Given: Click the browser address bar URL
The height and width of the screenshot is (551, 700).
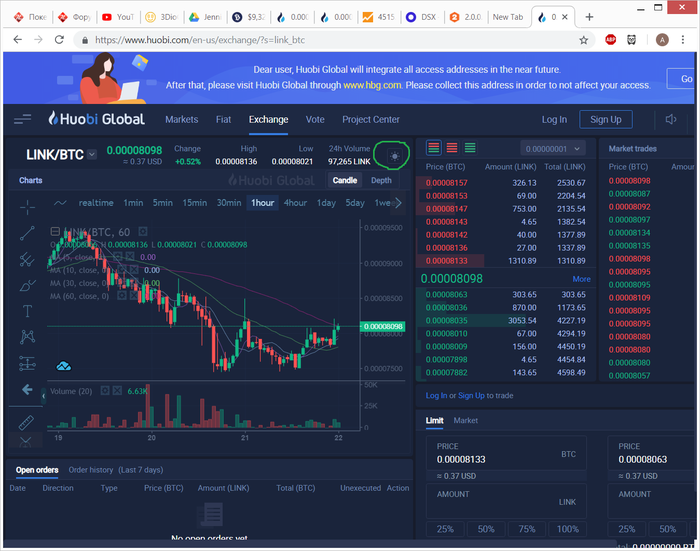Looking at the screenshot, I should click(200, 40).
